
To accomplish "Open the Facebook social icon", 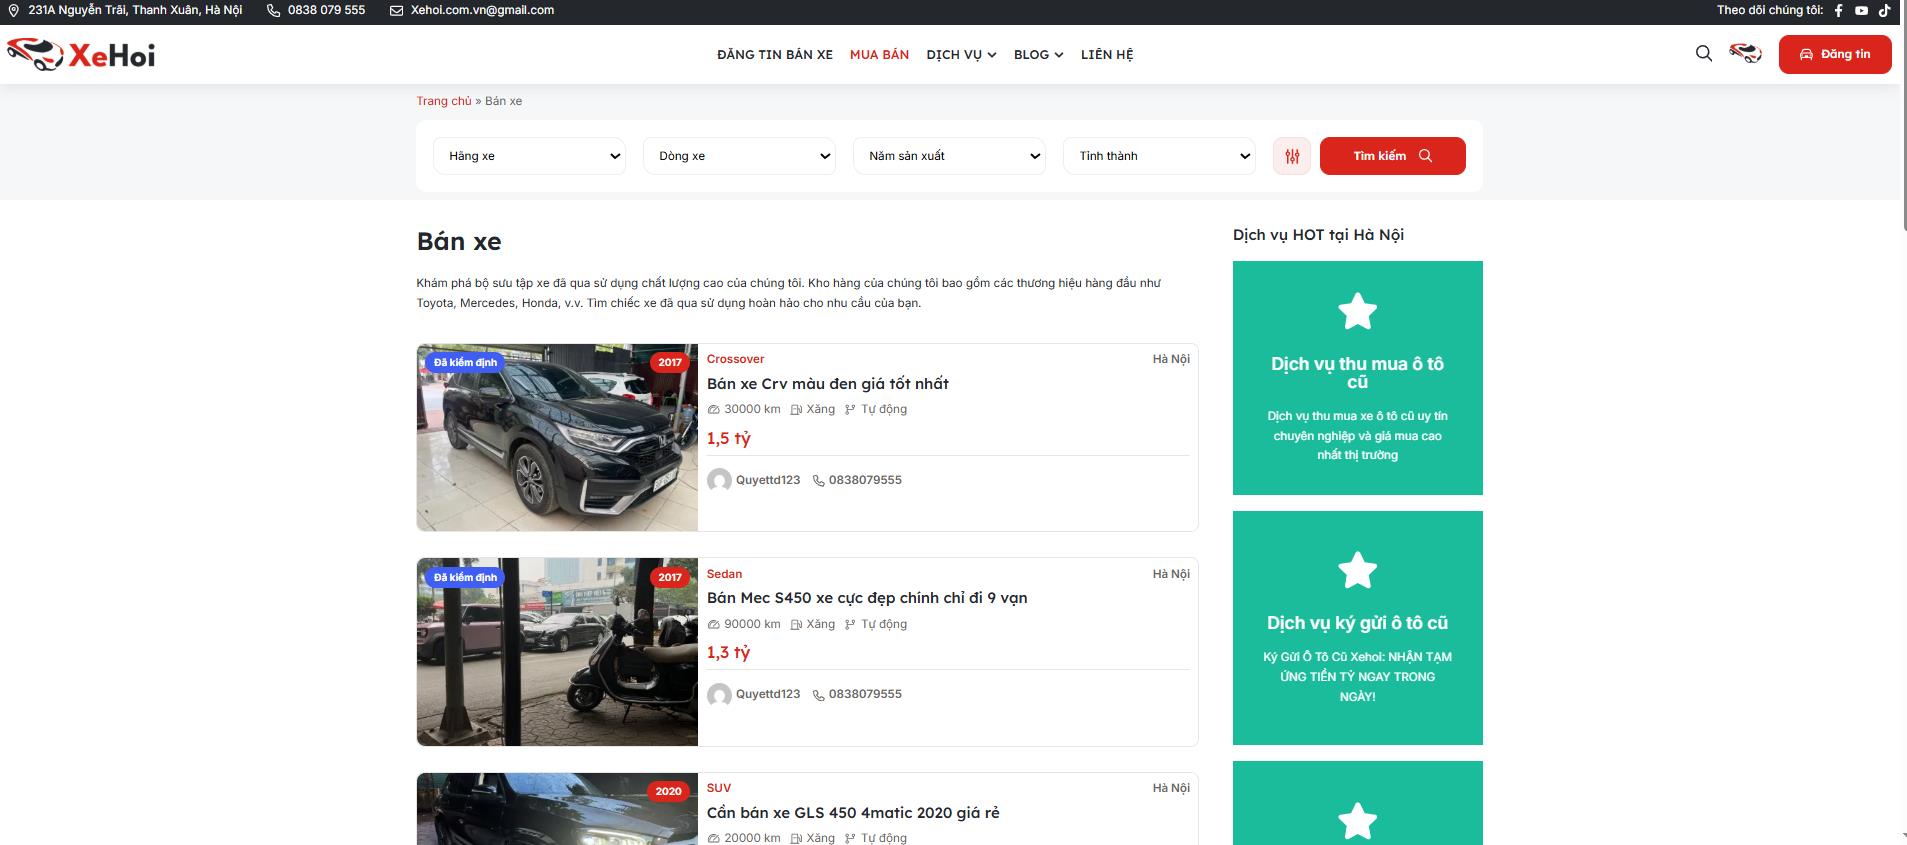I will click(x=1838, y=10).
